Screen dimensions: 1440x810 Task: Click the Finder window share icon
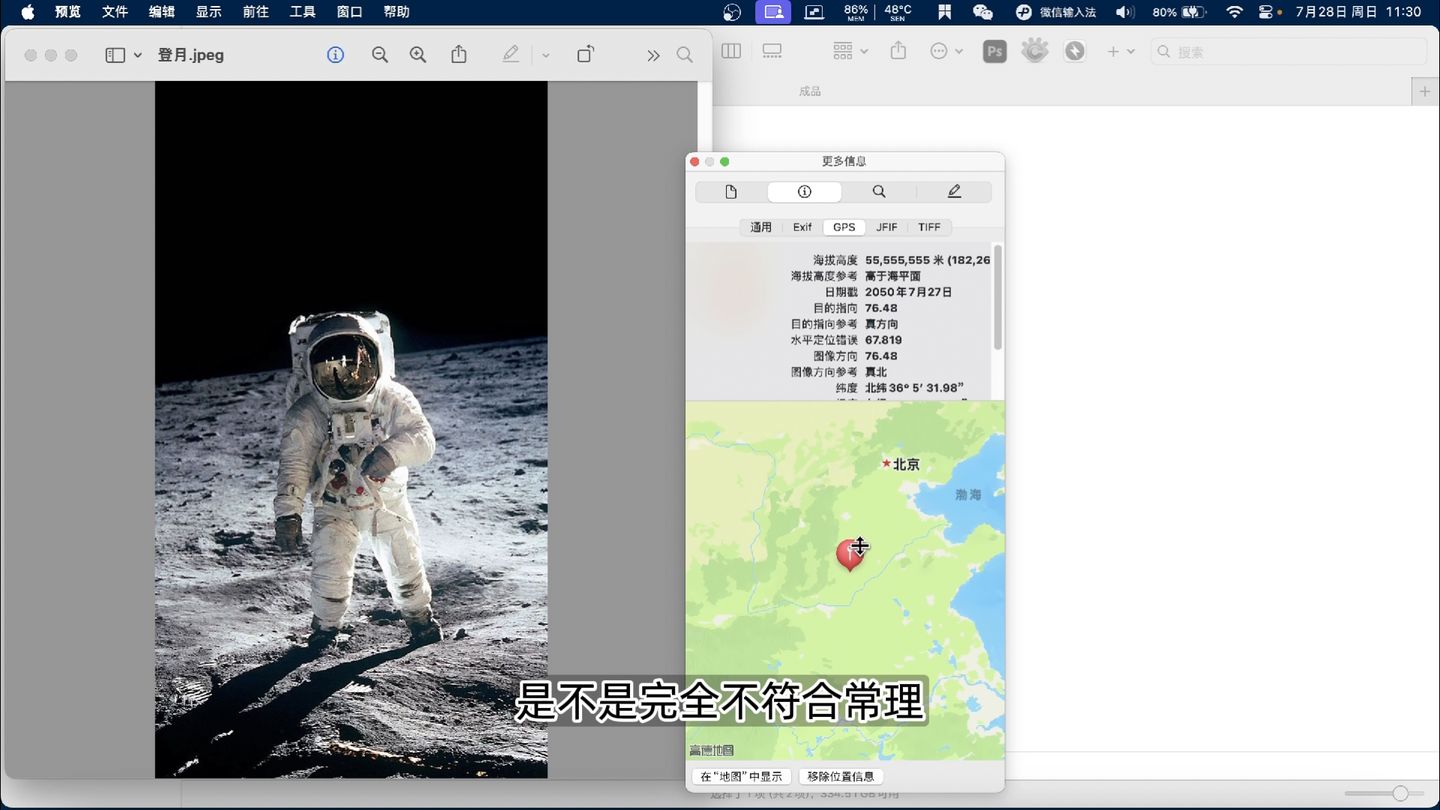[x=898, y=50]
